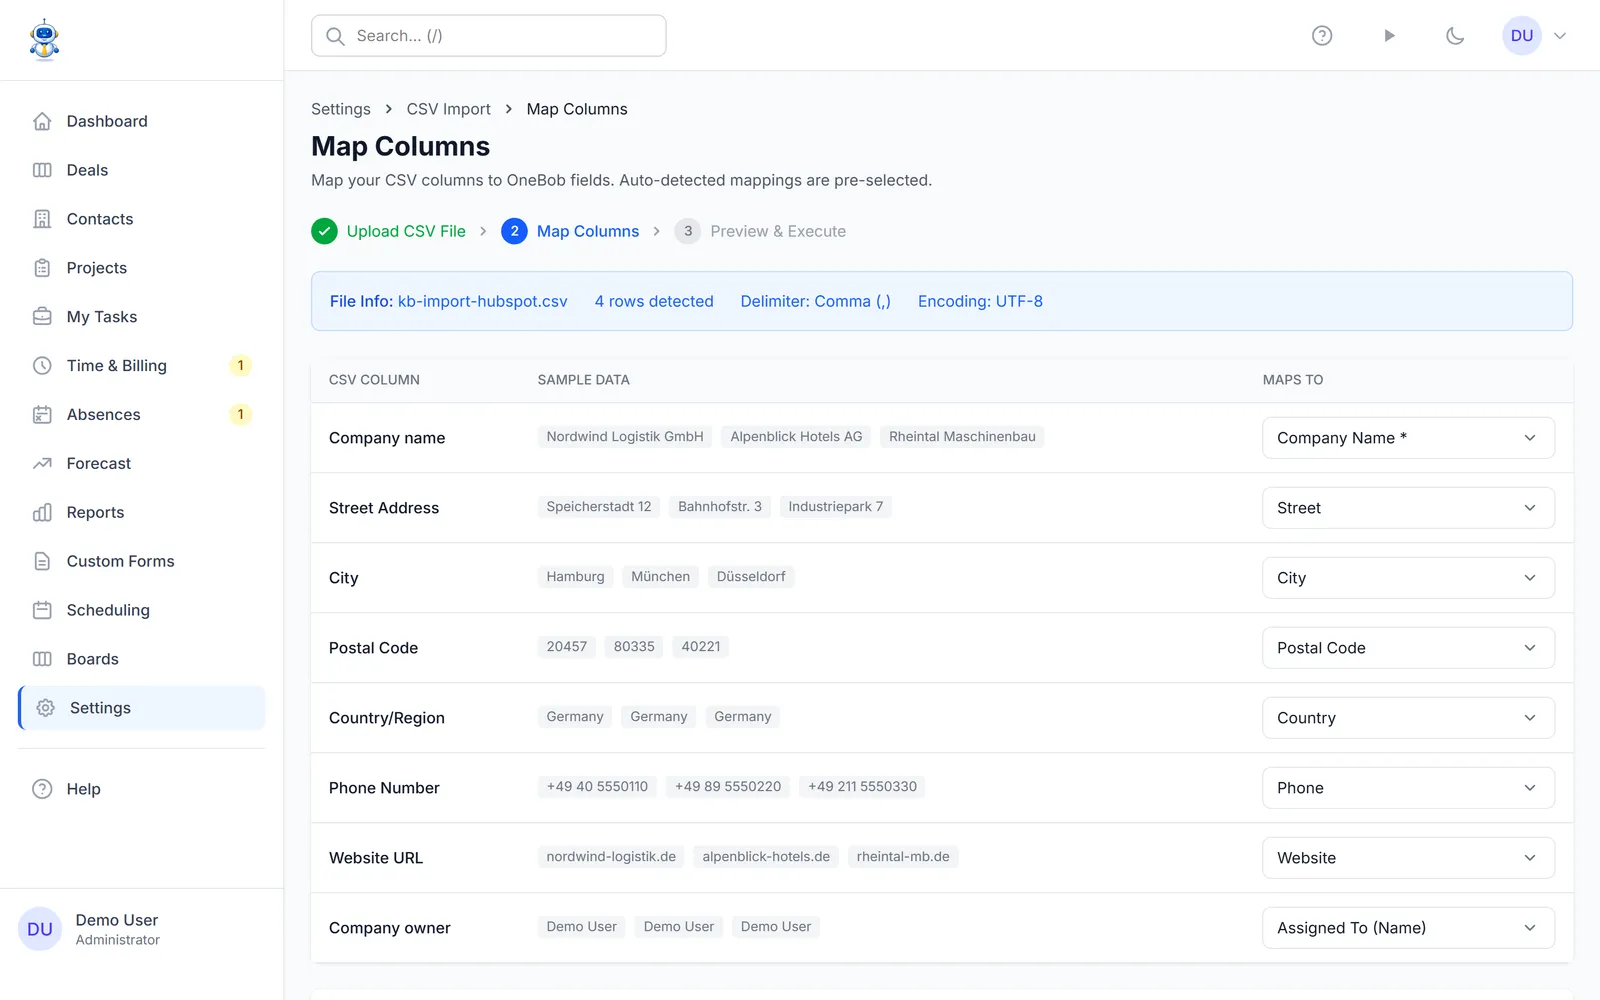Click the sample chip München
This screenshot has height=1000, width=1600.
click(661, 577)
